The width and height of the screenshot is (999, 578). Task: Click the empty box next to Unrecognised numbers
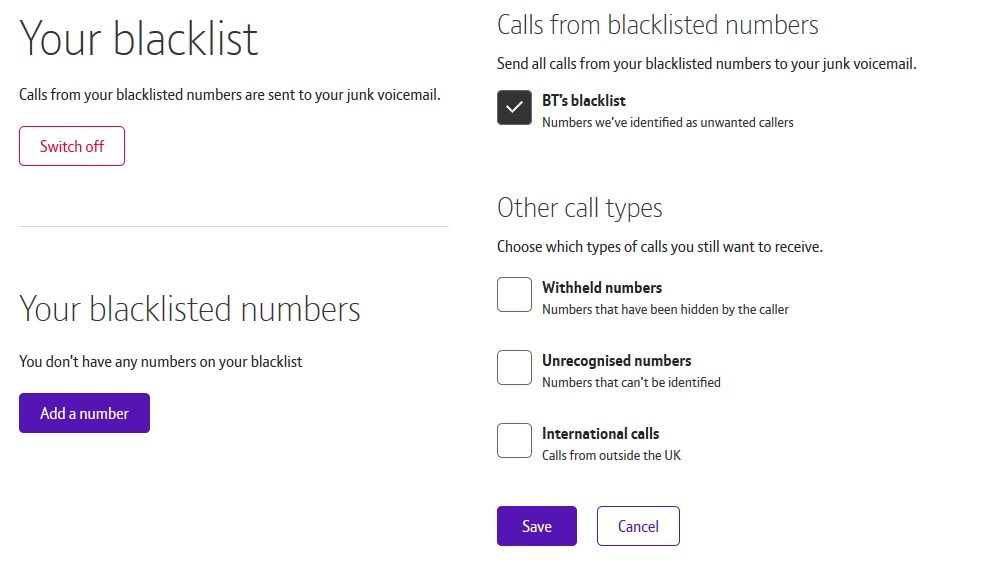[x=514, y=367]
